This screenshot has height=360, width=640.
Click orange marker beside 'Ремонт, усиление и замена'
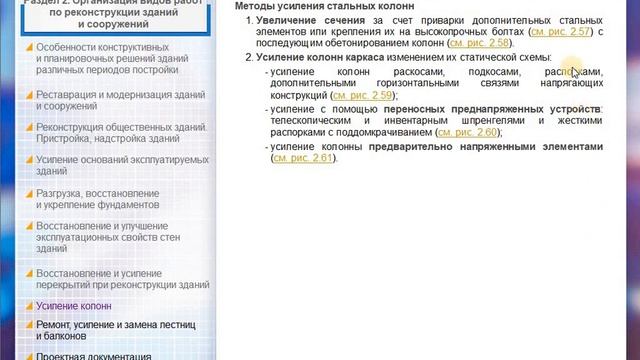[29, 325]
